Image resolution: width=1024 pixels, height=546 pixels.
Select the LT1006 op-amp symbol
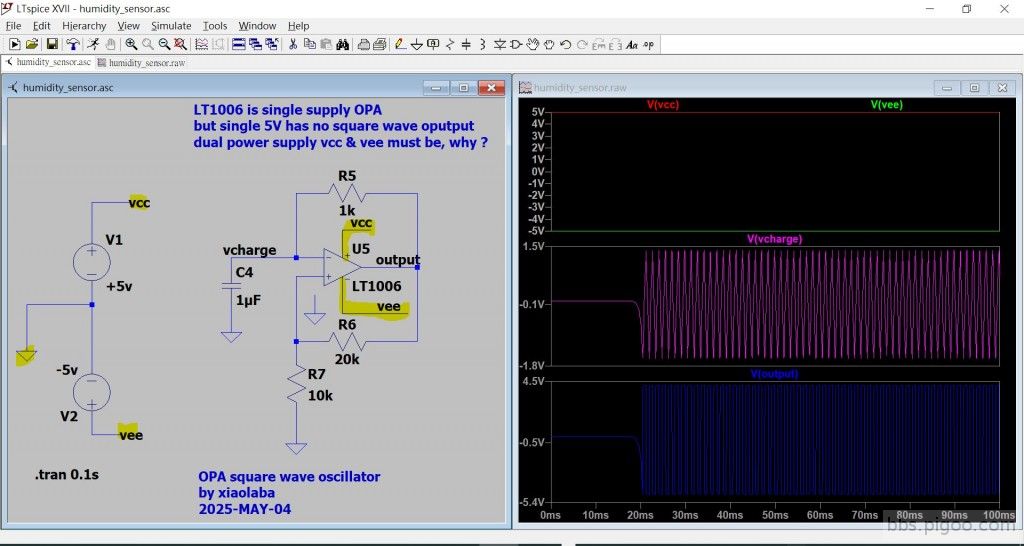coord(342,266)
